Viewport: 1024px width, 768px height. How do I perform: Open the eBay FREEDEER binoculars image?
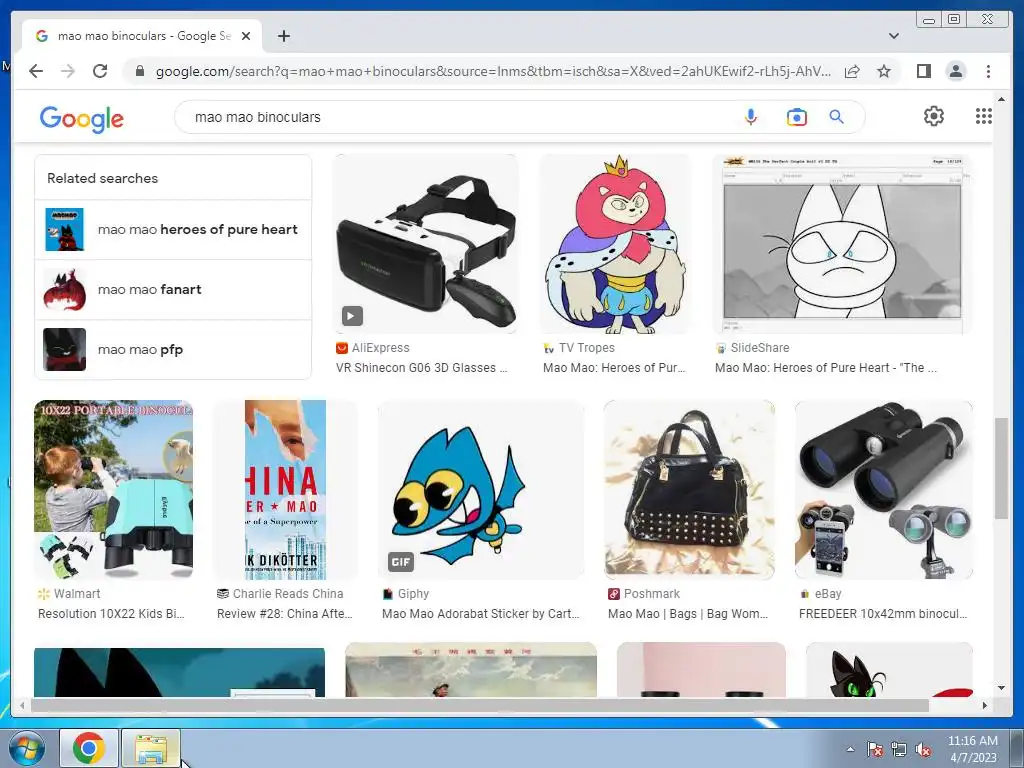coord(884,490)
